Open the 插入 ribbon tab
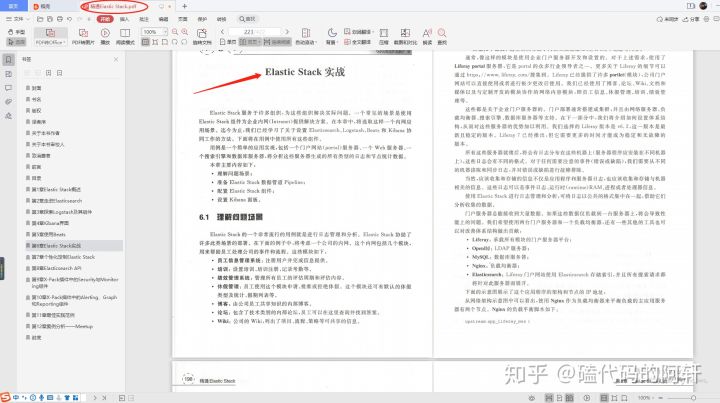720x403 pixels. 124,19
